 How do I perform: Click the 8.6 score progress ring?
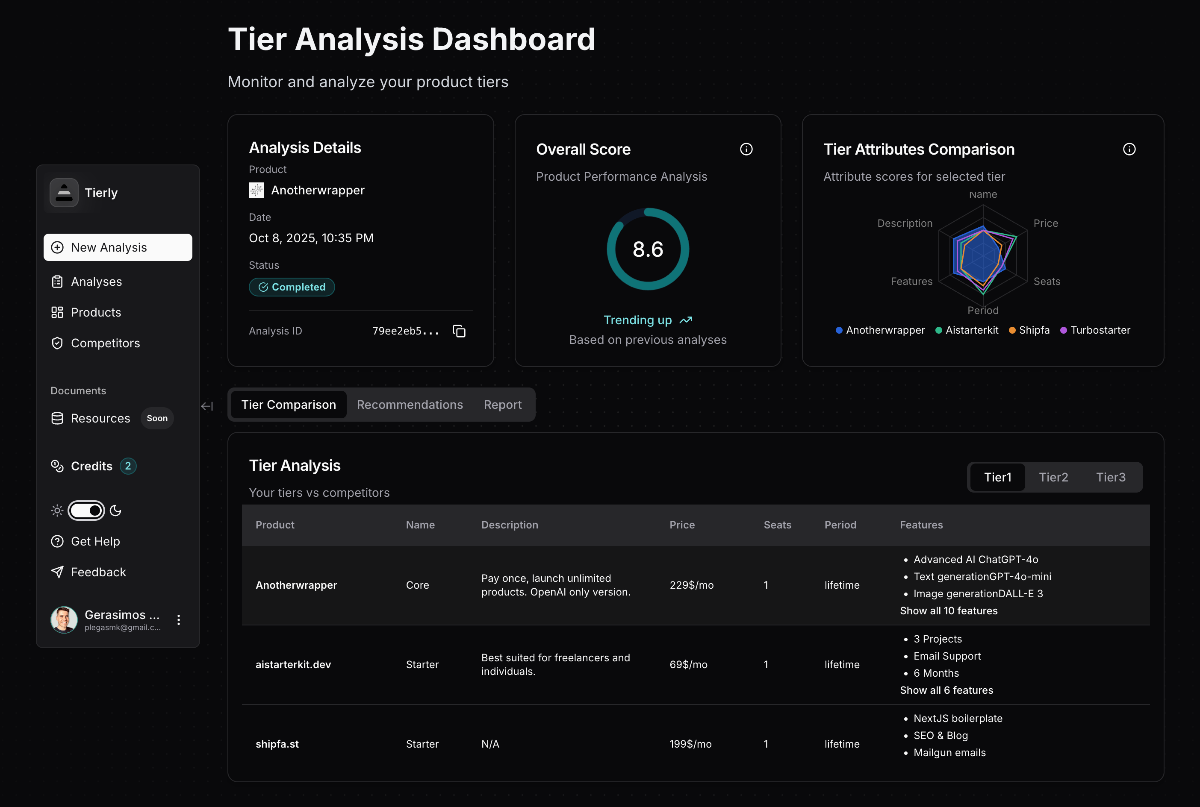click(648, 249)
